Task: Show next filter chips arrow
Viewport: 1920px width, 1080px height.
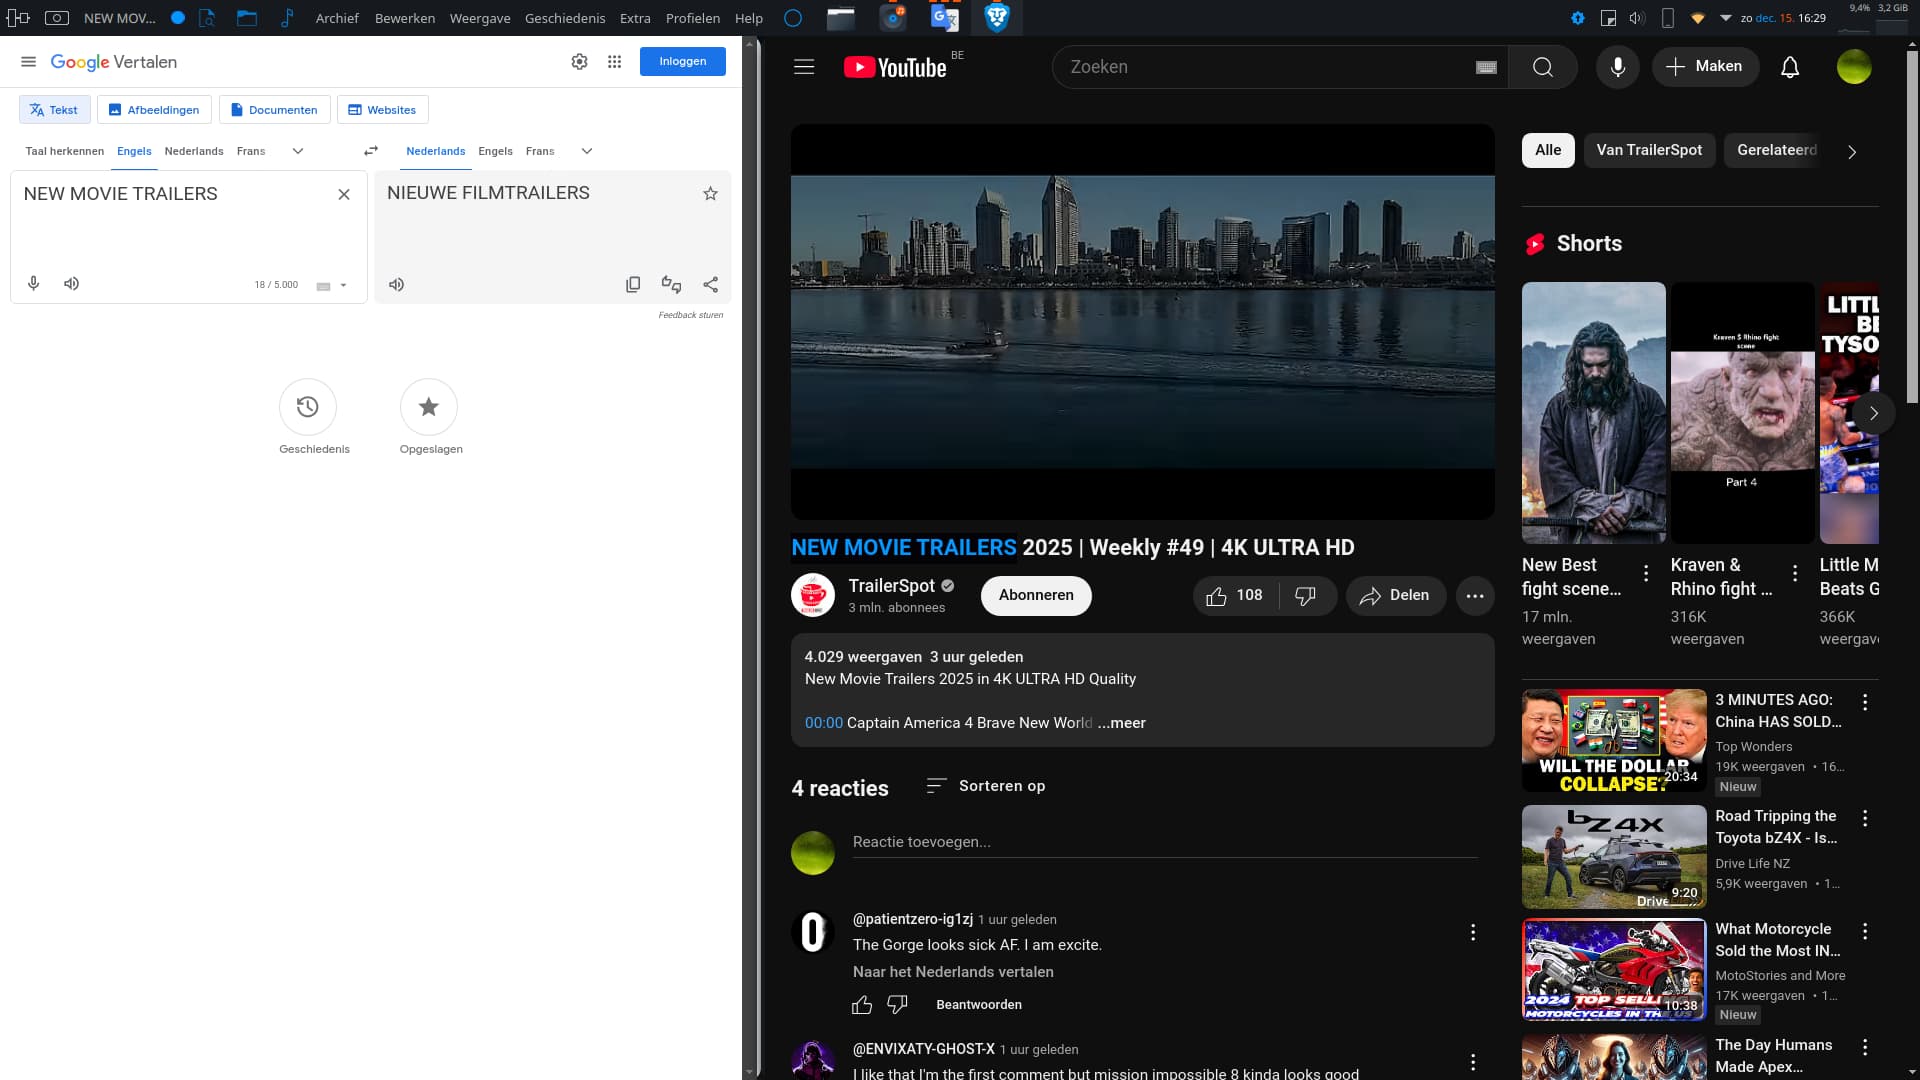Action: (1852, 152)
